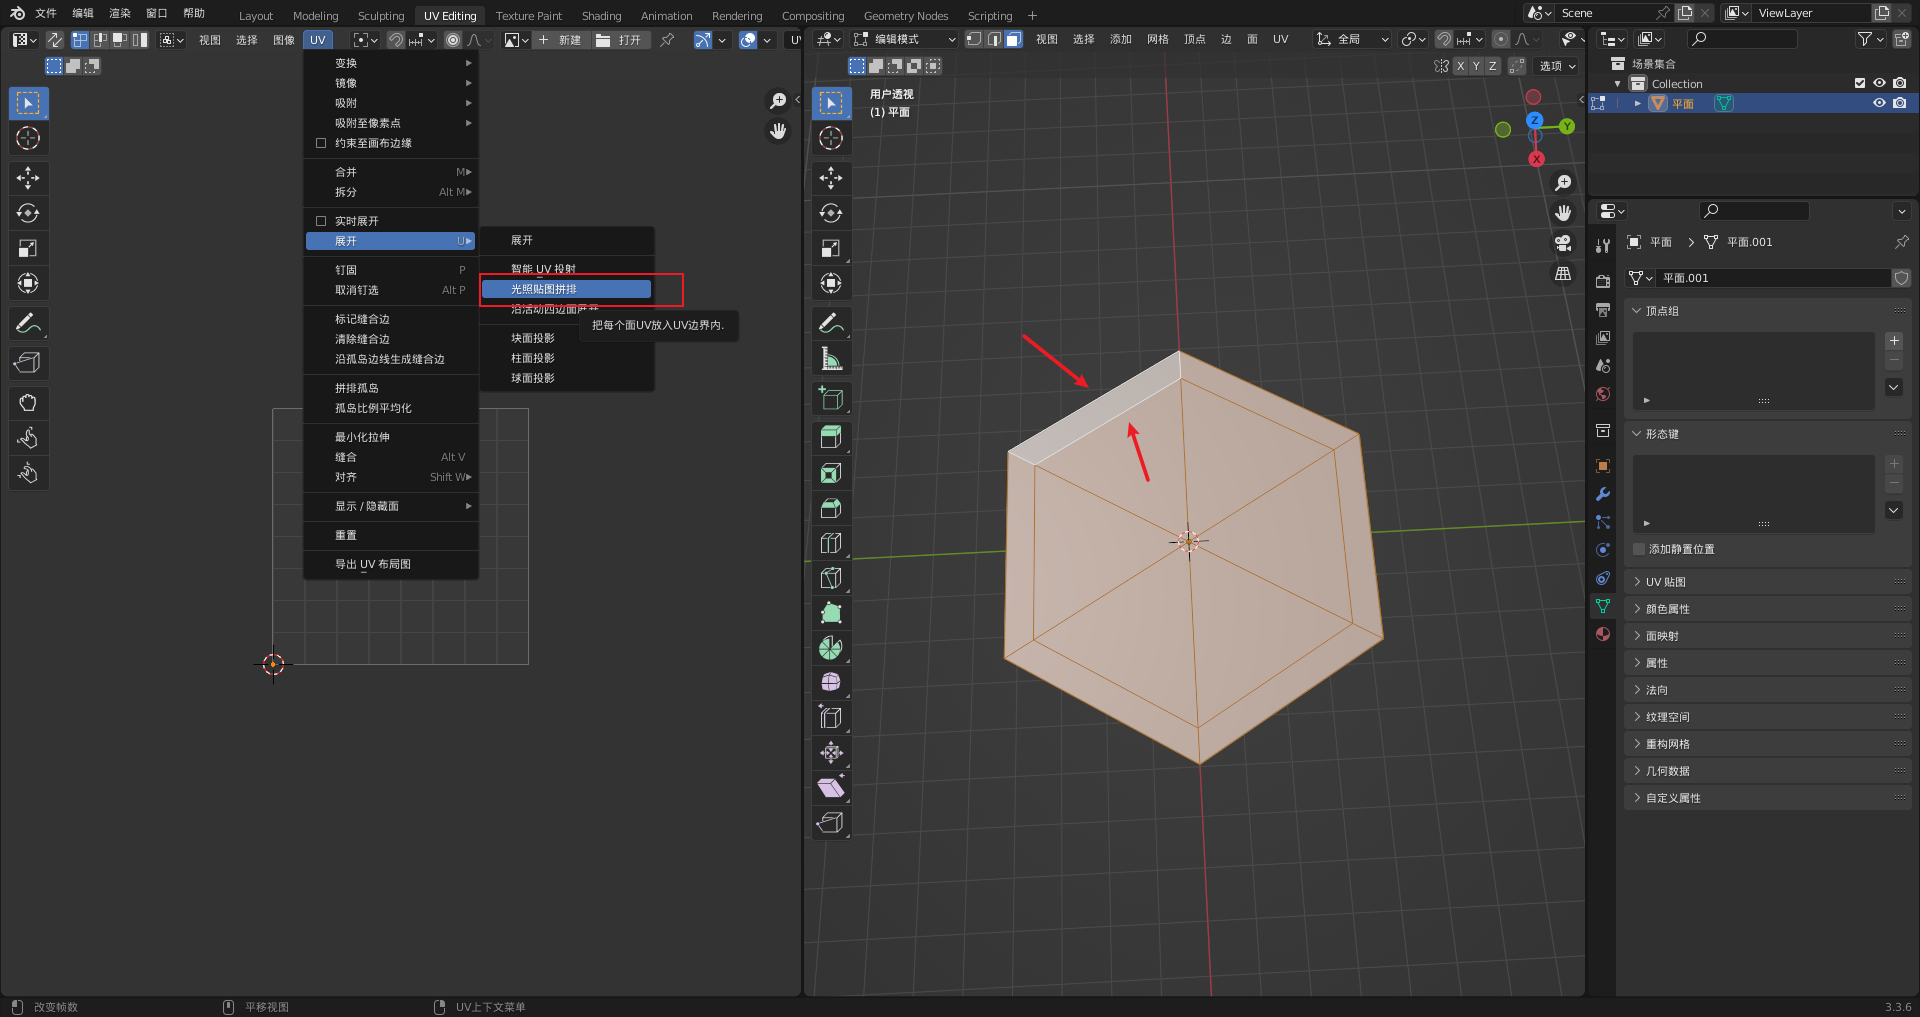
Task: Switch to Texture Paint workspace tab
Action: (528, 16)
